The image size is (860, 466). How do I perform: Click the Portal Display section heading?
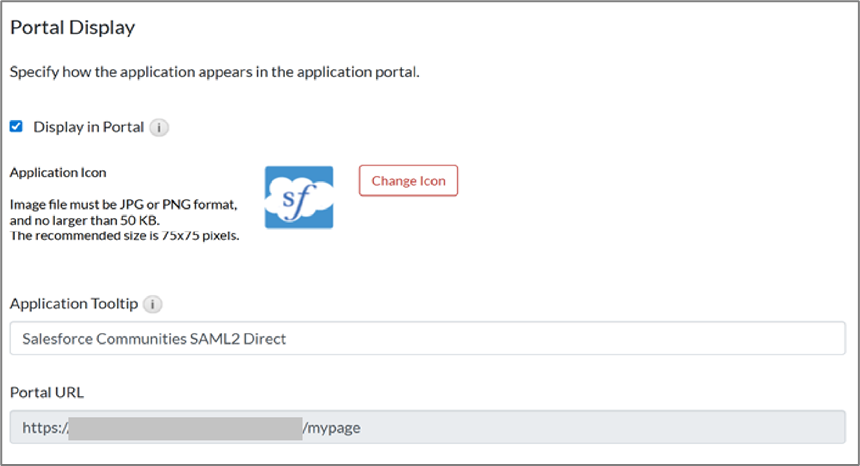72,28
